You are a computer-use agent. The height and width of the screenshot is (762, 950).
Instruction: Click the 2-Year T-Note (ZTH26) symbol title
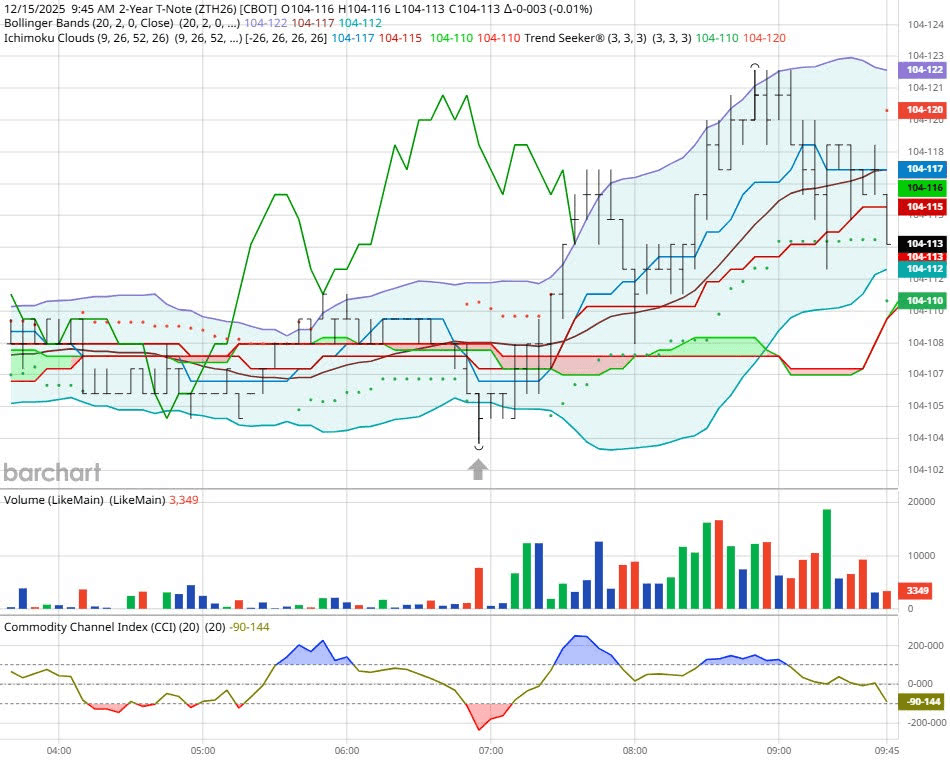point(178,9)
